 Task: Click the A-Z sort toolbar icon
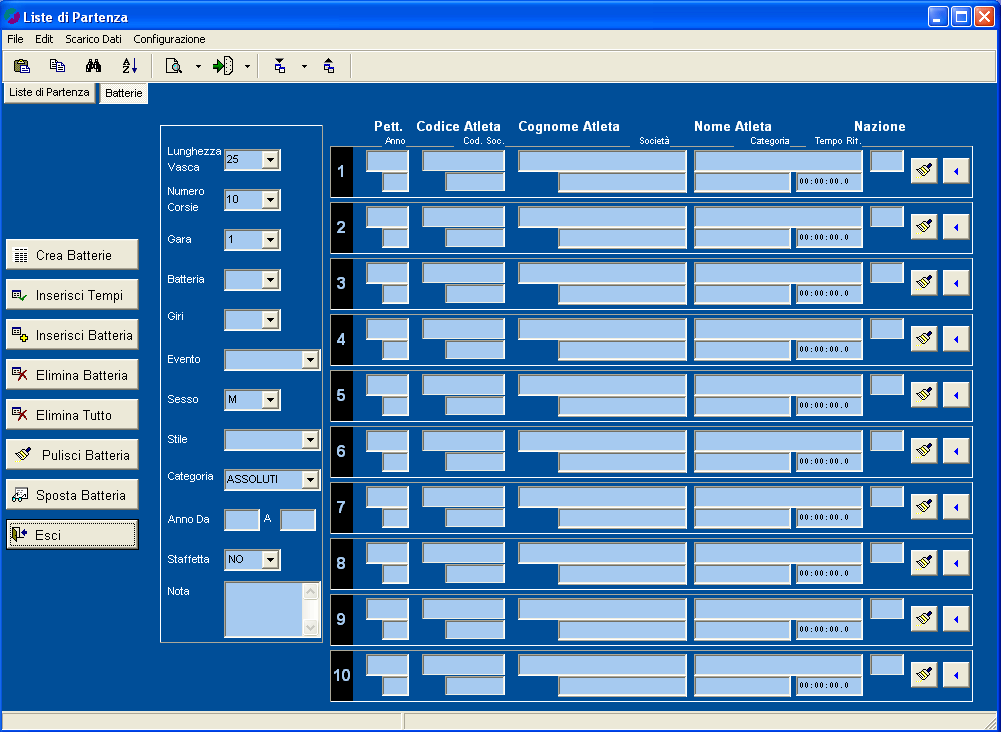click(130, 66)
